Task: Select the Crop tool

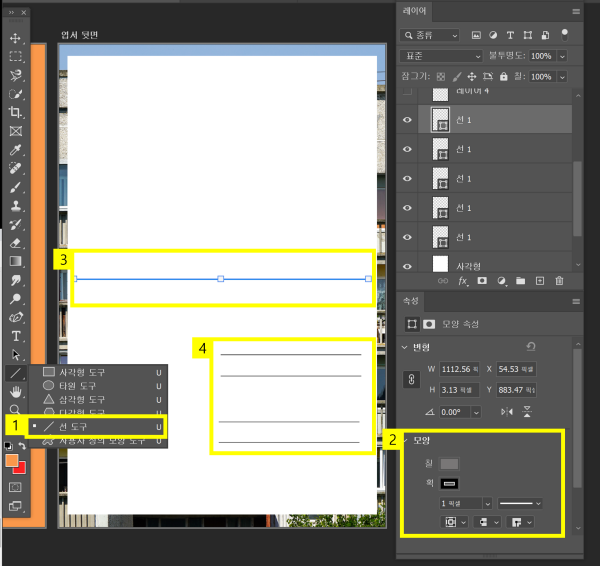Action: [15, 112]
